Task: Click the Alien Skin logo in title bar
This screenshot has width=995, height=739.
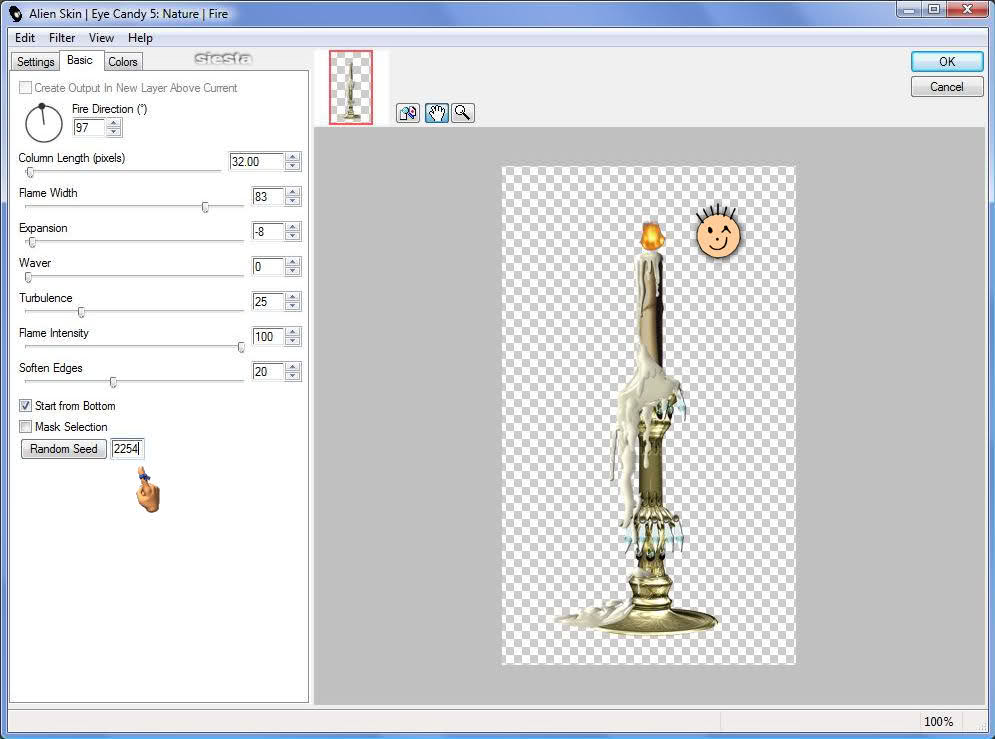Action: [16, 13]
